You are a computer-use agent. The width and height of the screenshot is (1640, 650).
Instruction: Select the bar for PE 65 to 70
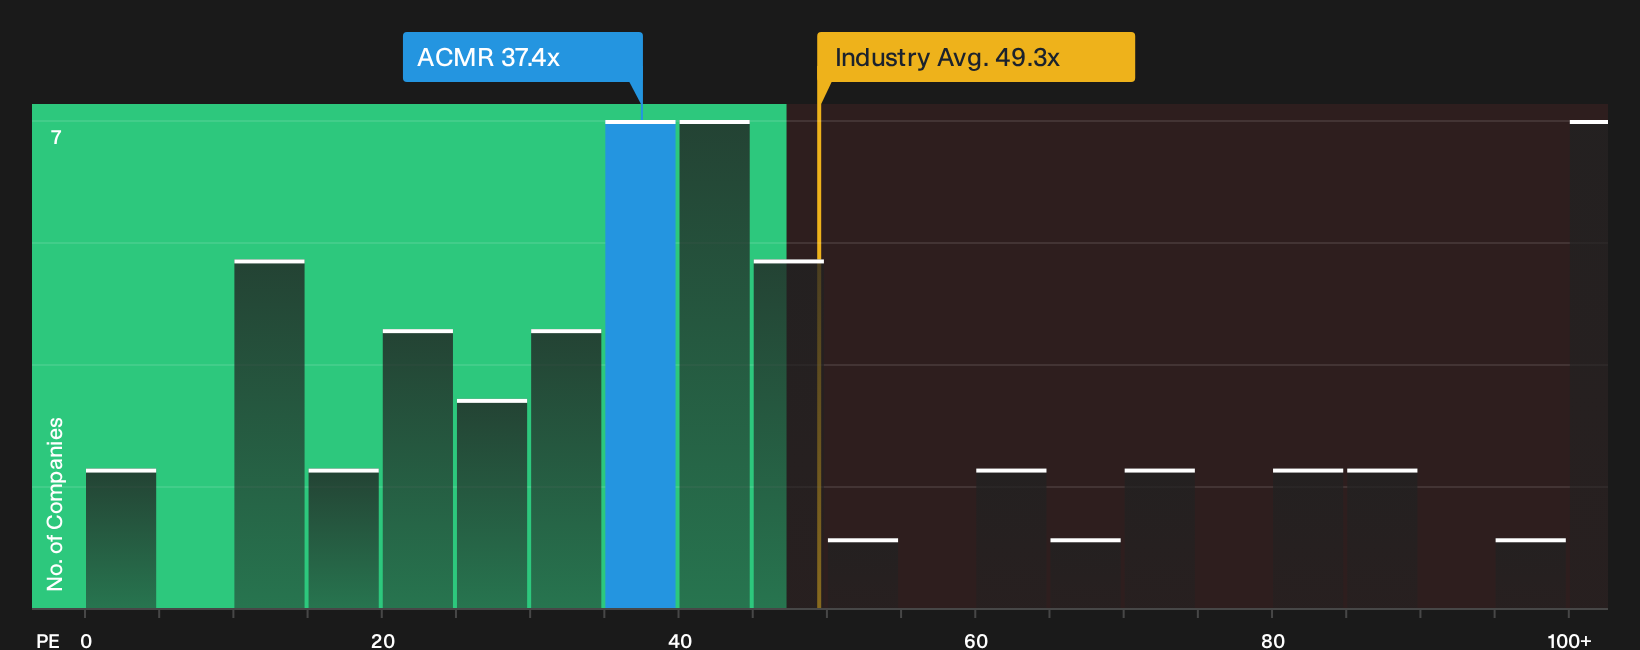click(x=1085, y=573)
